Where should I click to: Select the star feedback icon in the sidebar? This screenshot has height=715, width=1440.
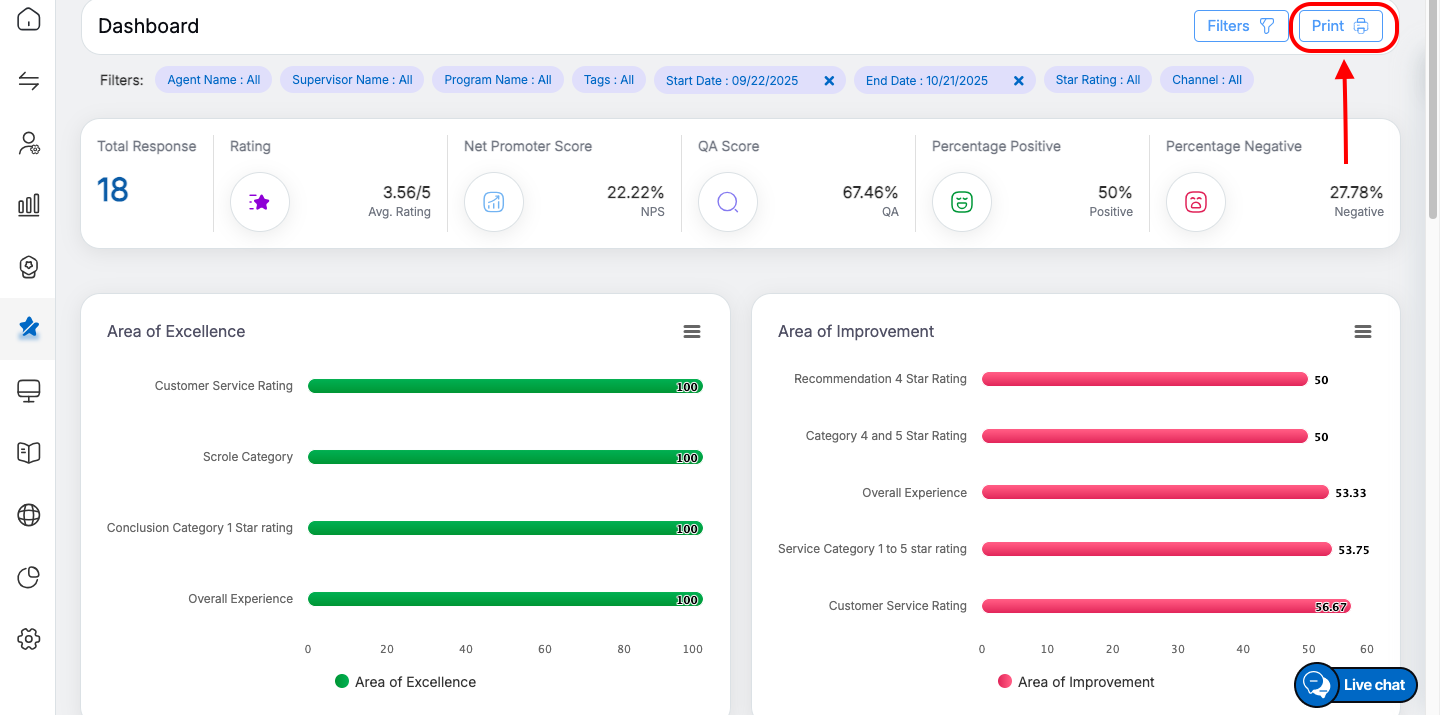pyautogui.click(x=28, y=327)
